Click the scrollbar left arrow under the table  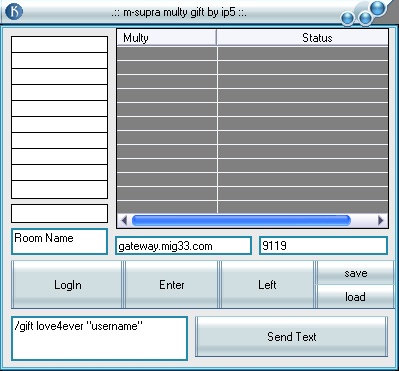124,220
